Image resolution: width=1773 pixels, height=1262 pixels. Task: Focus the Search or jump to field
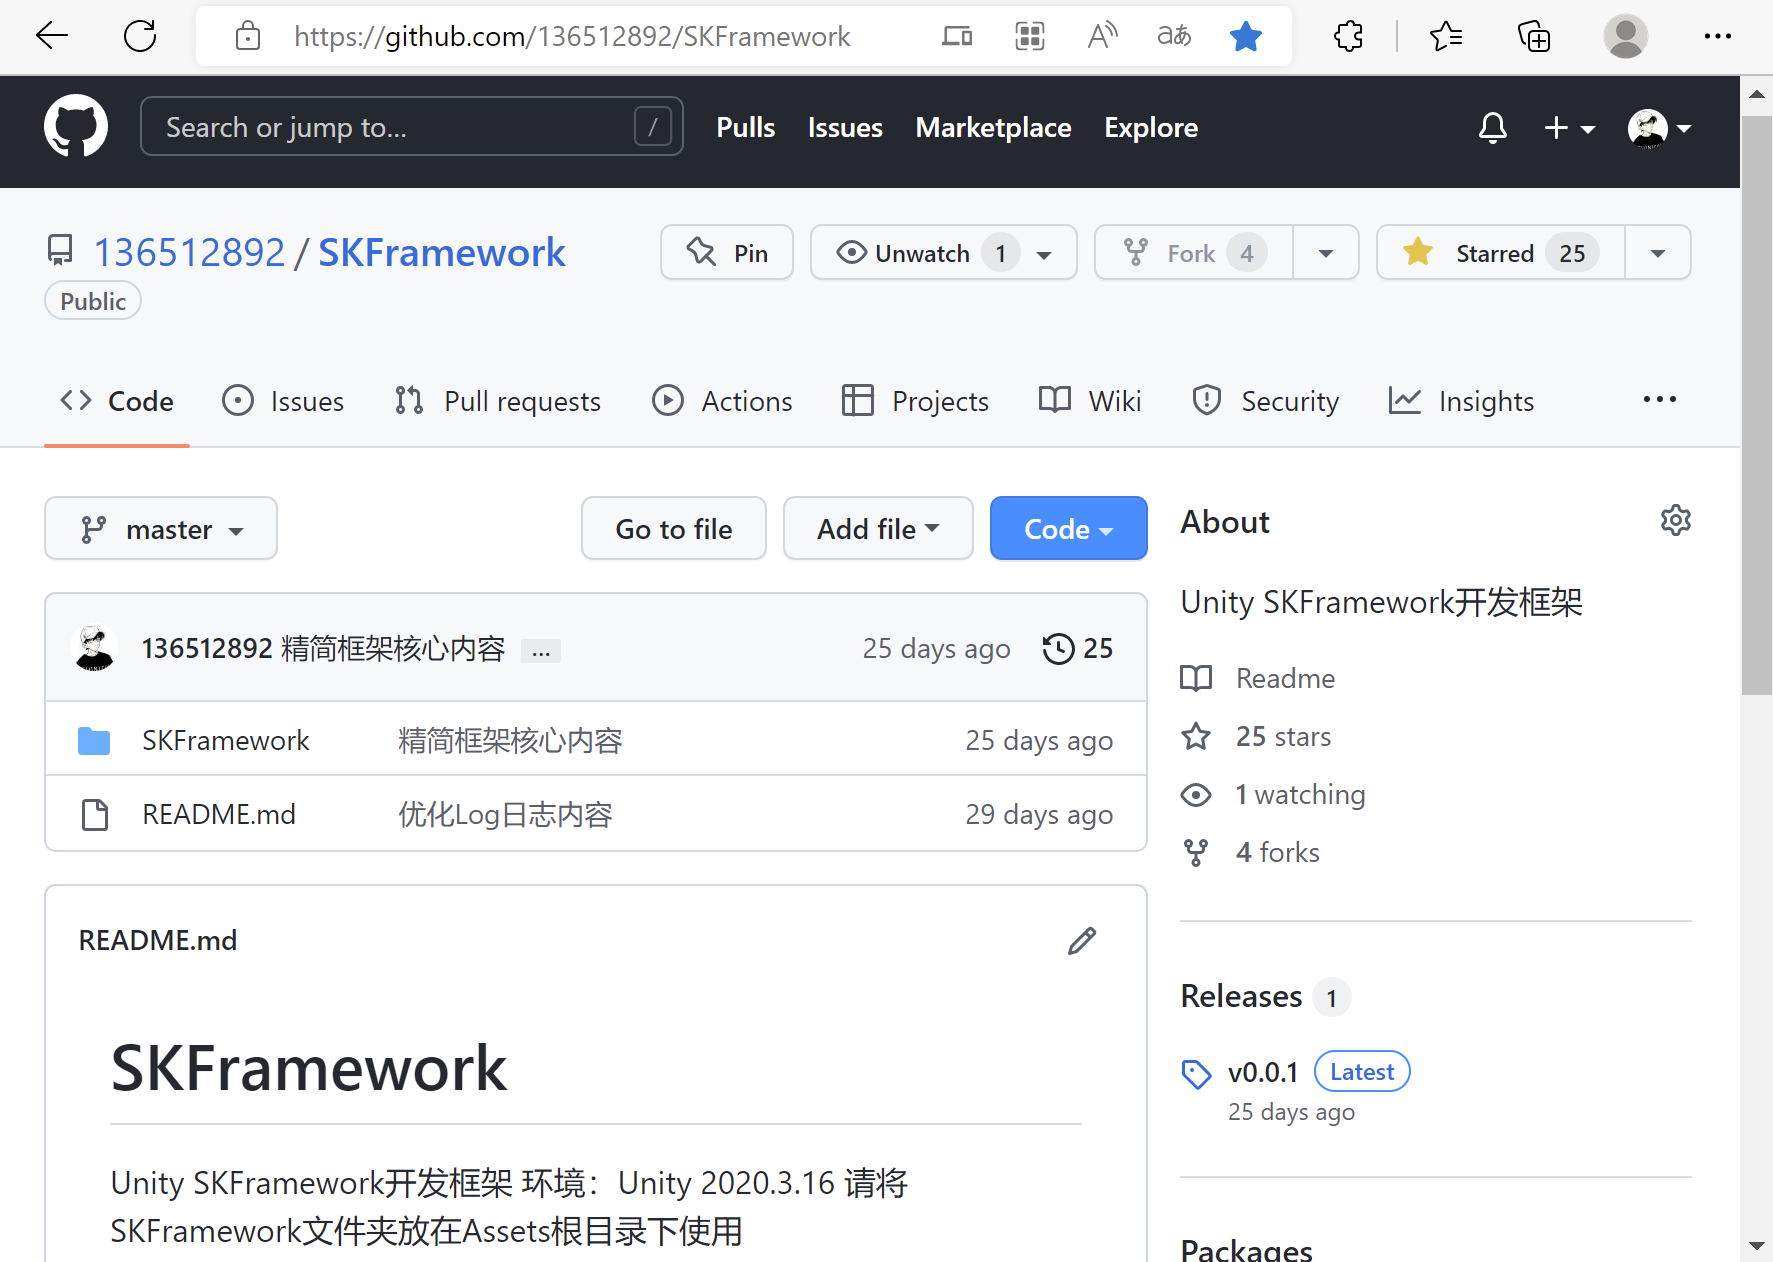pos(412,127)
